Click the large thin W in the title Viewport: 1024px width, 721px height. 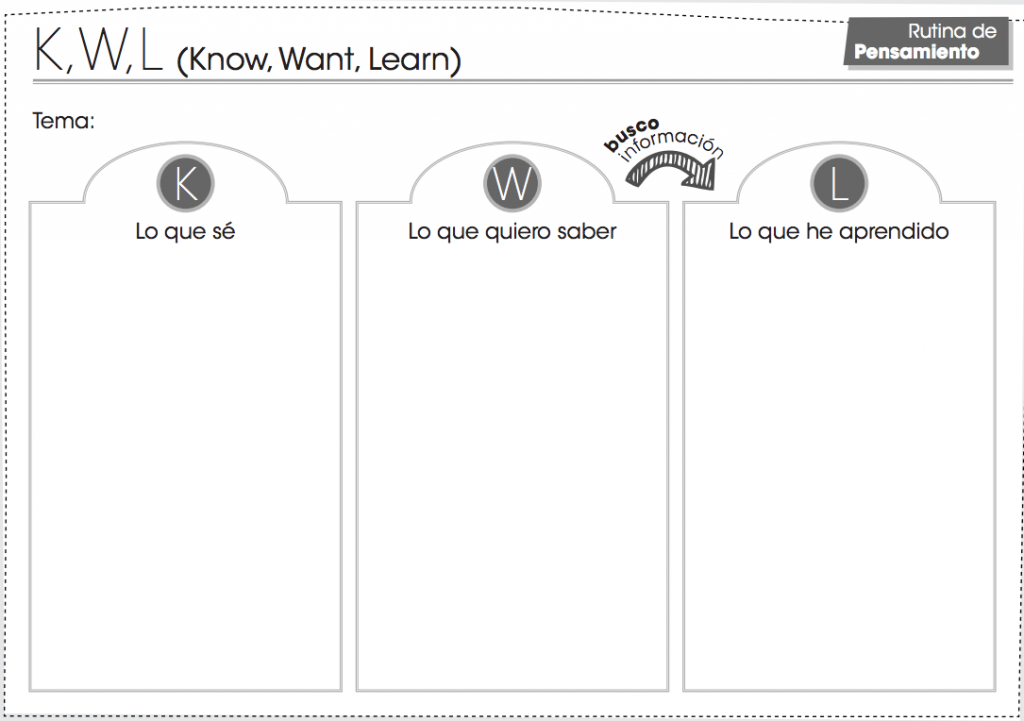101,50
